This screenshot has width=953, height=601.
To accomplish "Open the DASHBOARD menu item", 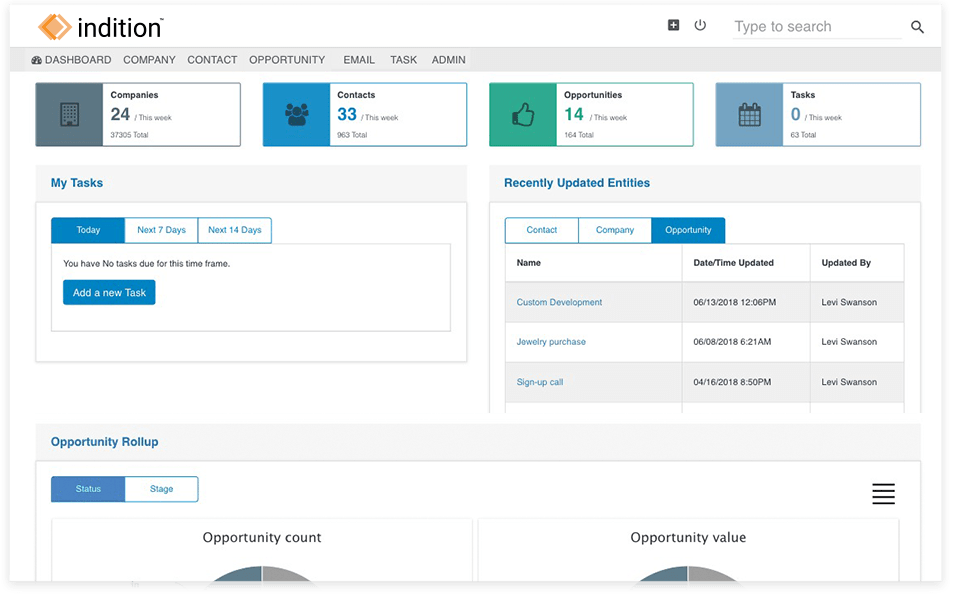I will point(71,60).
